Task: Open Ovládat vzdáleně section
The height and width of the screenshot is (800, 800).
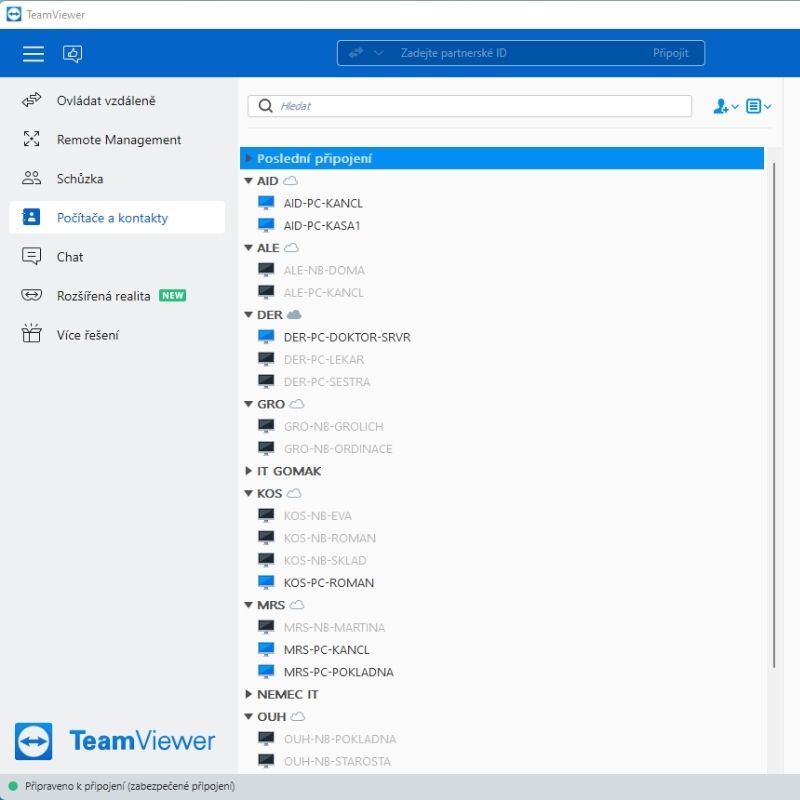Action: point(117,101)
